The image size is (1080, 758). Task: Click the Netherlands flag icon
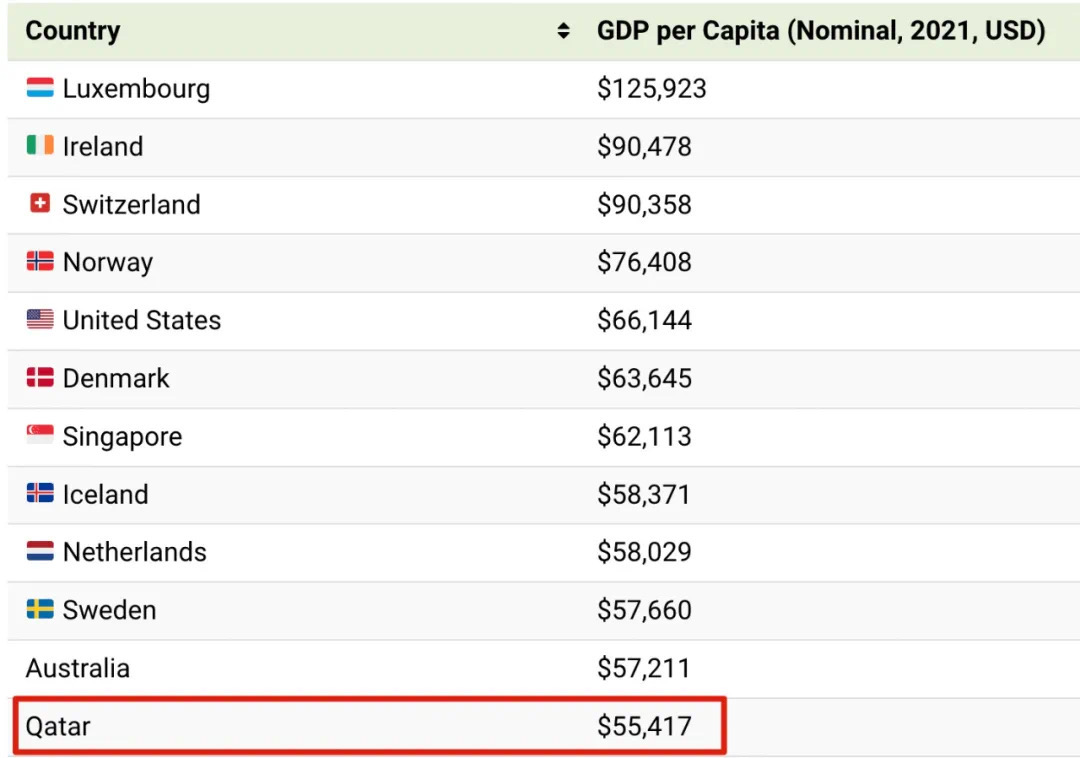point(40,552)
